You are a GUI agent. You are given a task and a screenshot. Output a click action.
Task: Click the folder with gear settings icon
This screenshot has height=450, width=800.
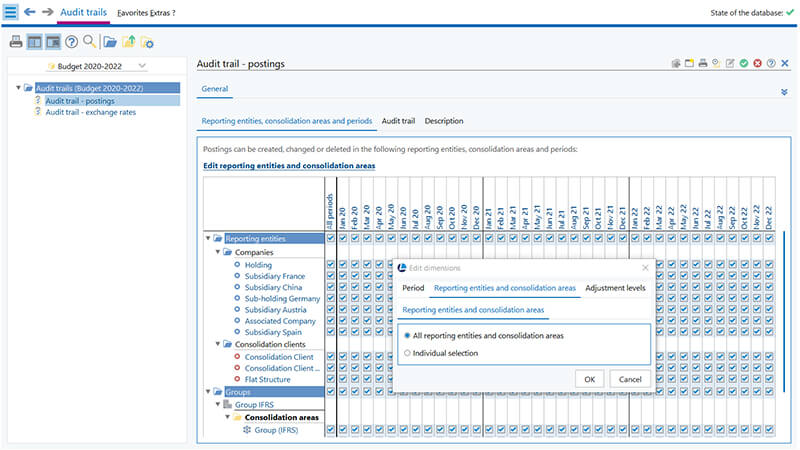pos(147,42)
